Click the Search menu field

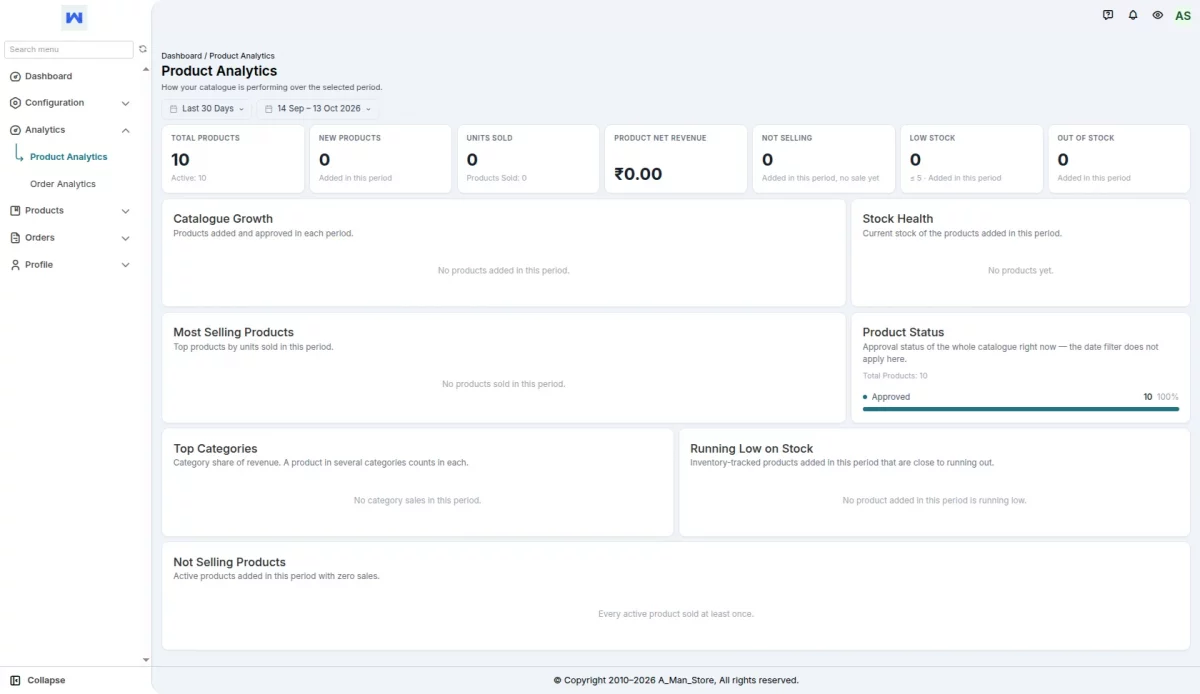coord(69,49)
